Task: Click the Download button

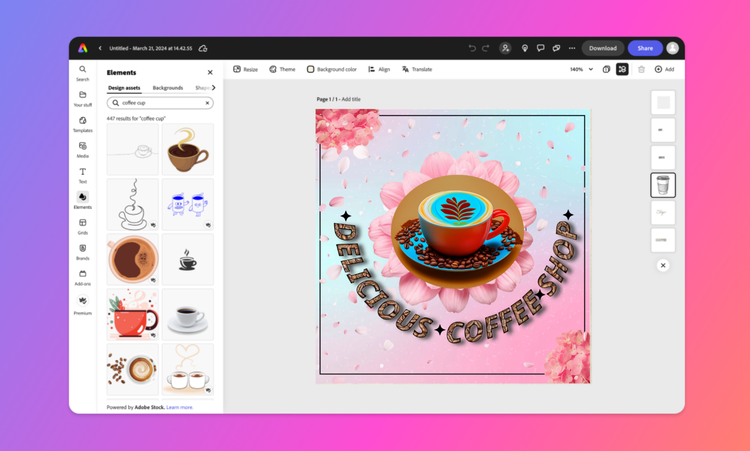Action: pos(603,48)
